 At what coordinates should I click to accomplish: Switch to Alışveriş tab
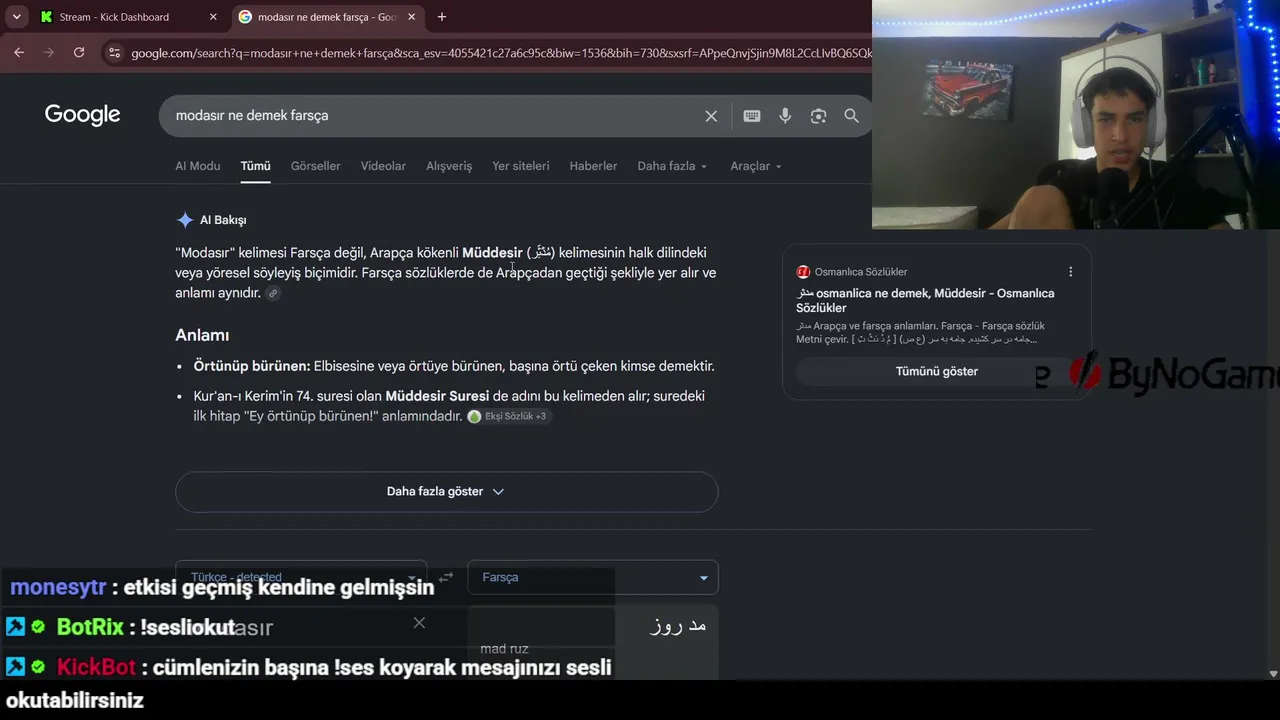pos(449,166)
